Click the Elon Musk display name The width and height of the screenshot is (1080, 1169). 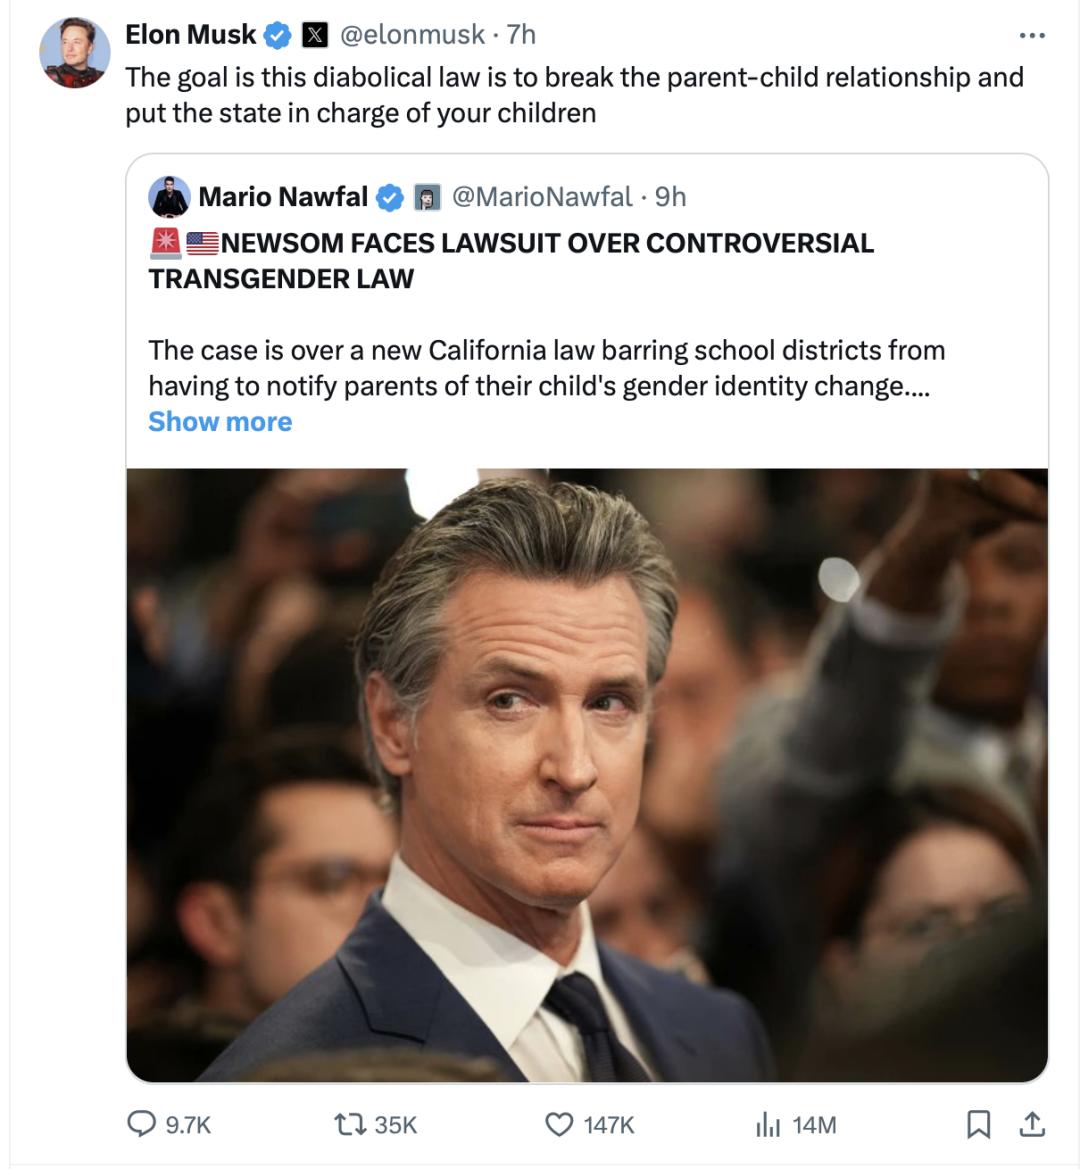click(190, 35)
